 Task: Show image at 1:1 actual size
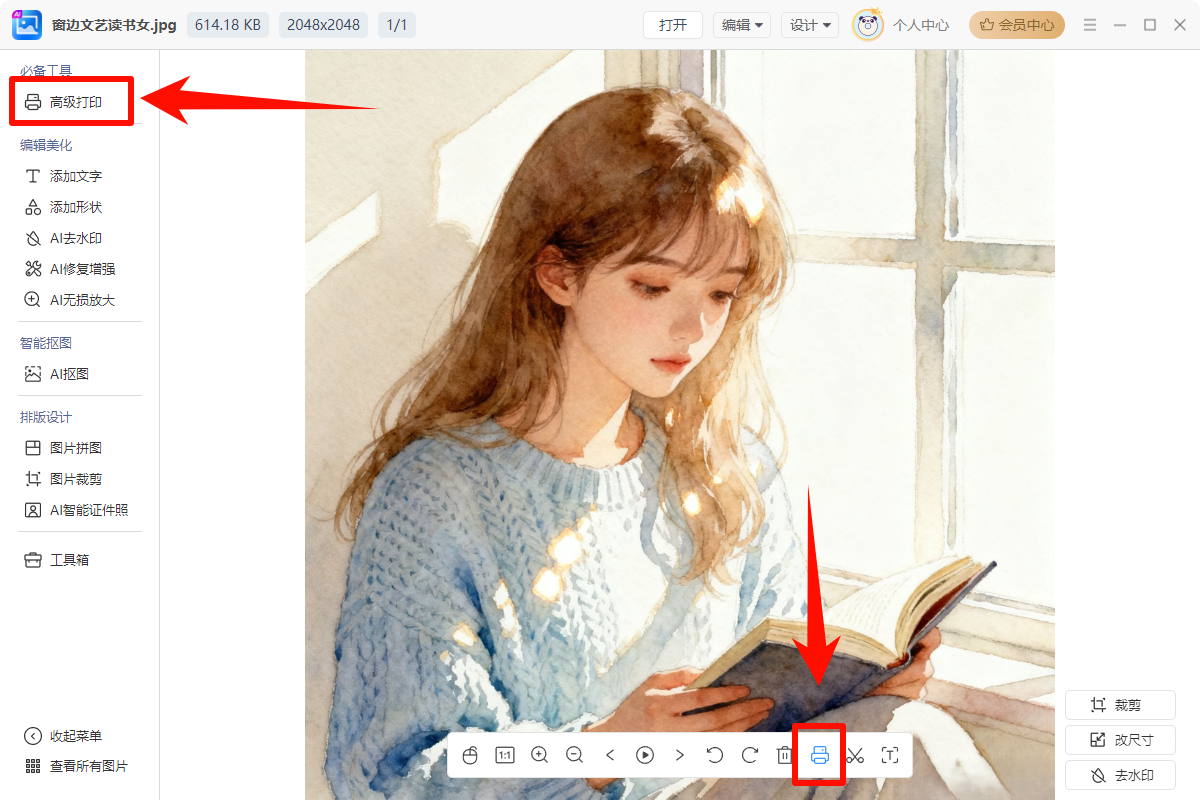pos(505,755)
